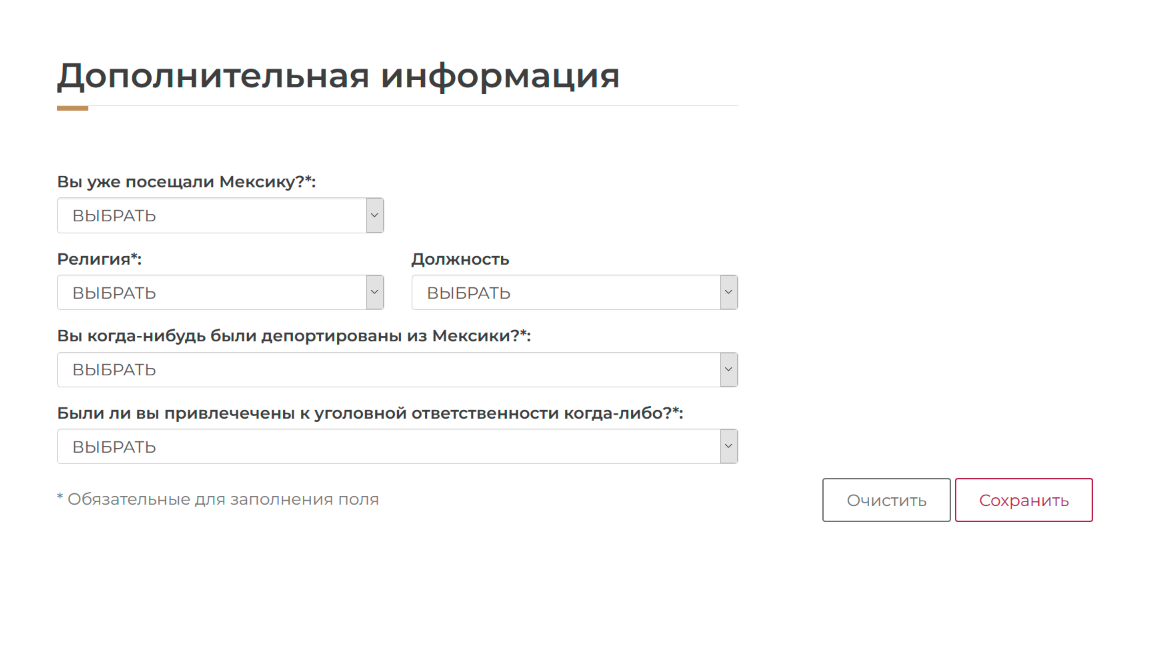This screenshot has width=1150, height=650.
Task: Open the Должность select field
Action: pyautogui.click(x=566, y=293)
